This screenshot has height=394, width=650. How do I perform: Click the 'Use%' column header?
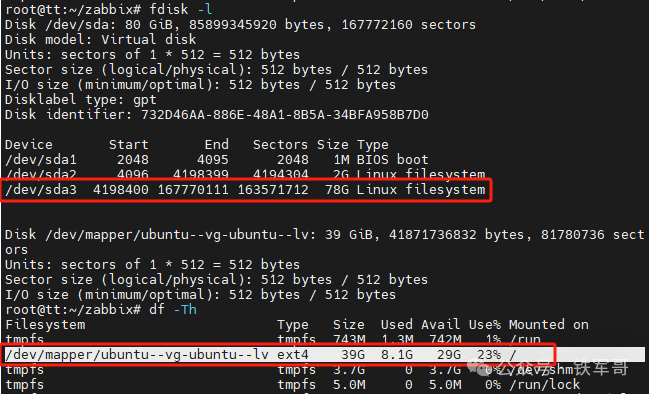[485, 324]
